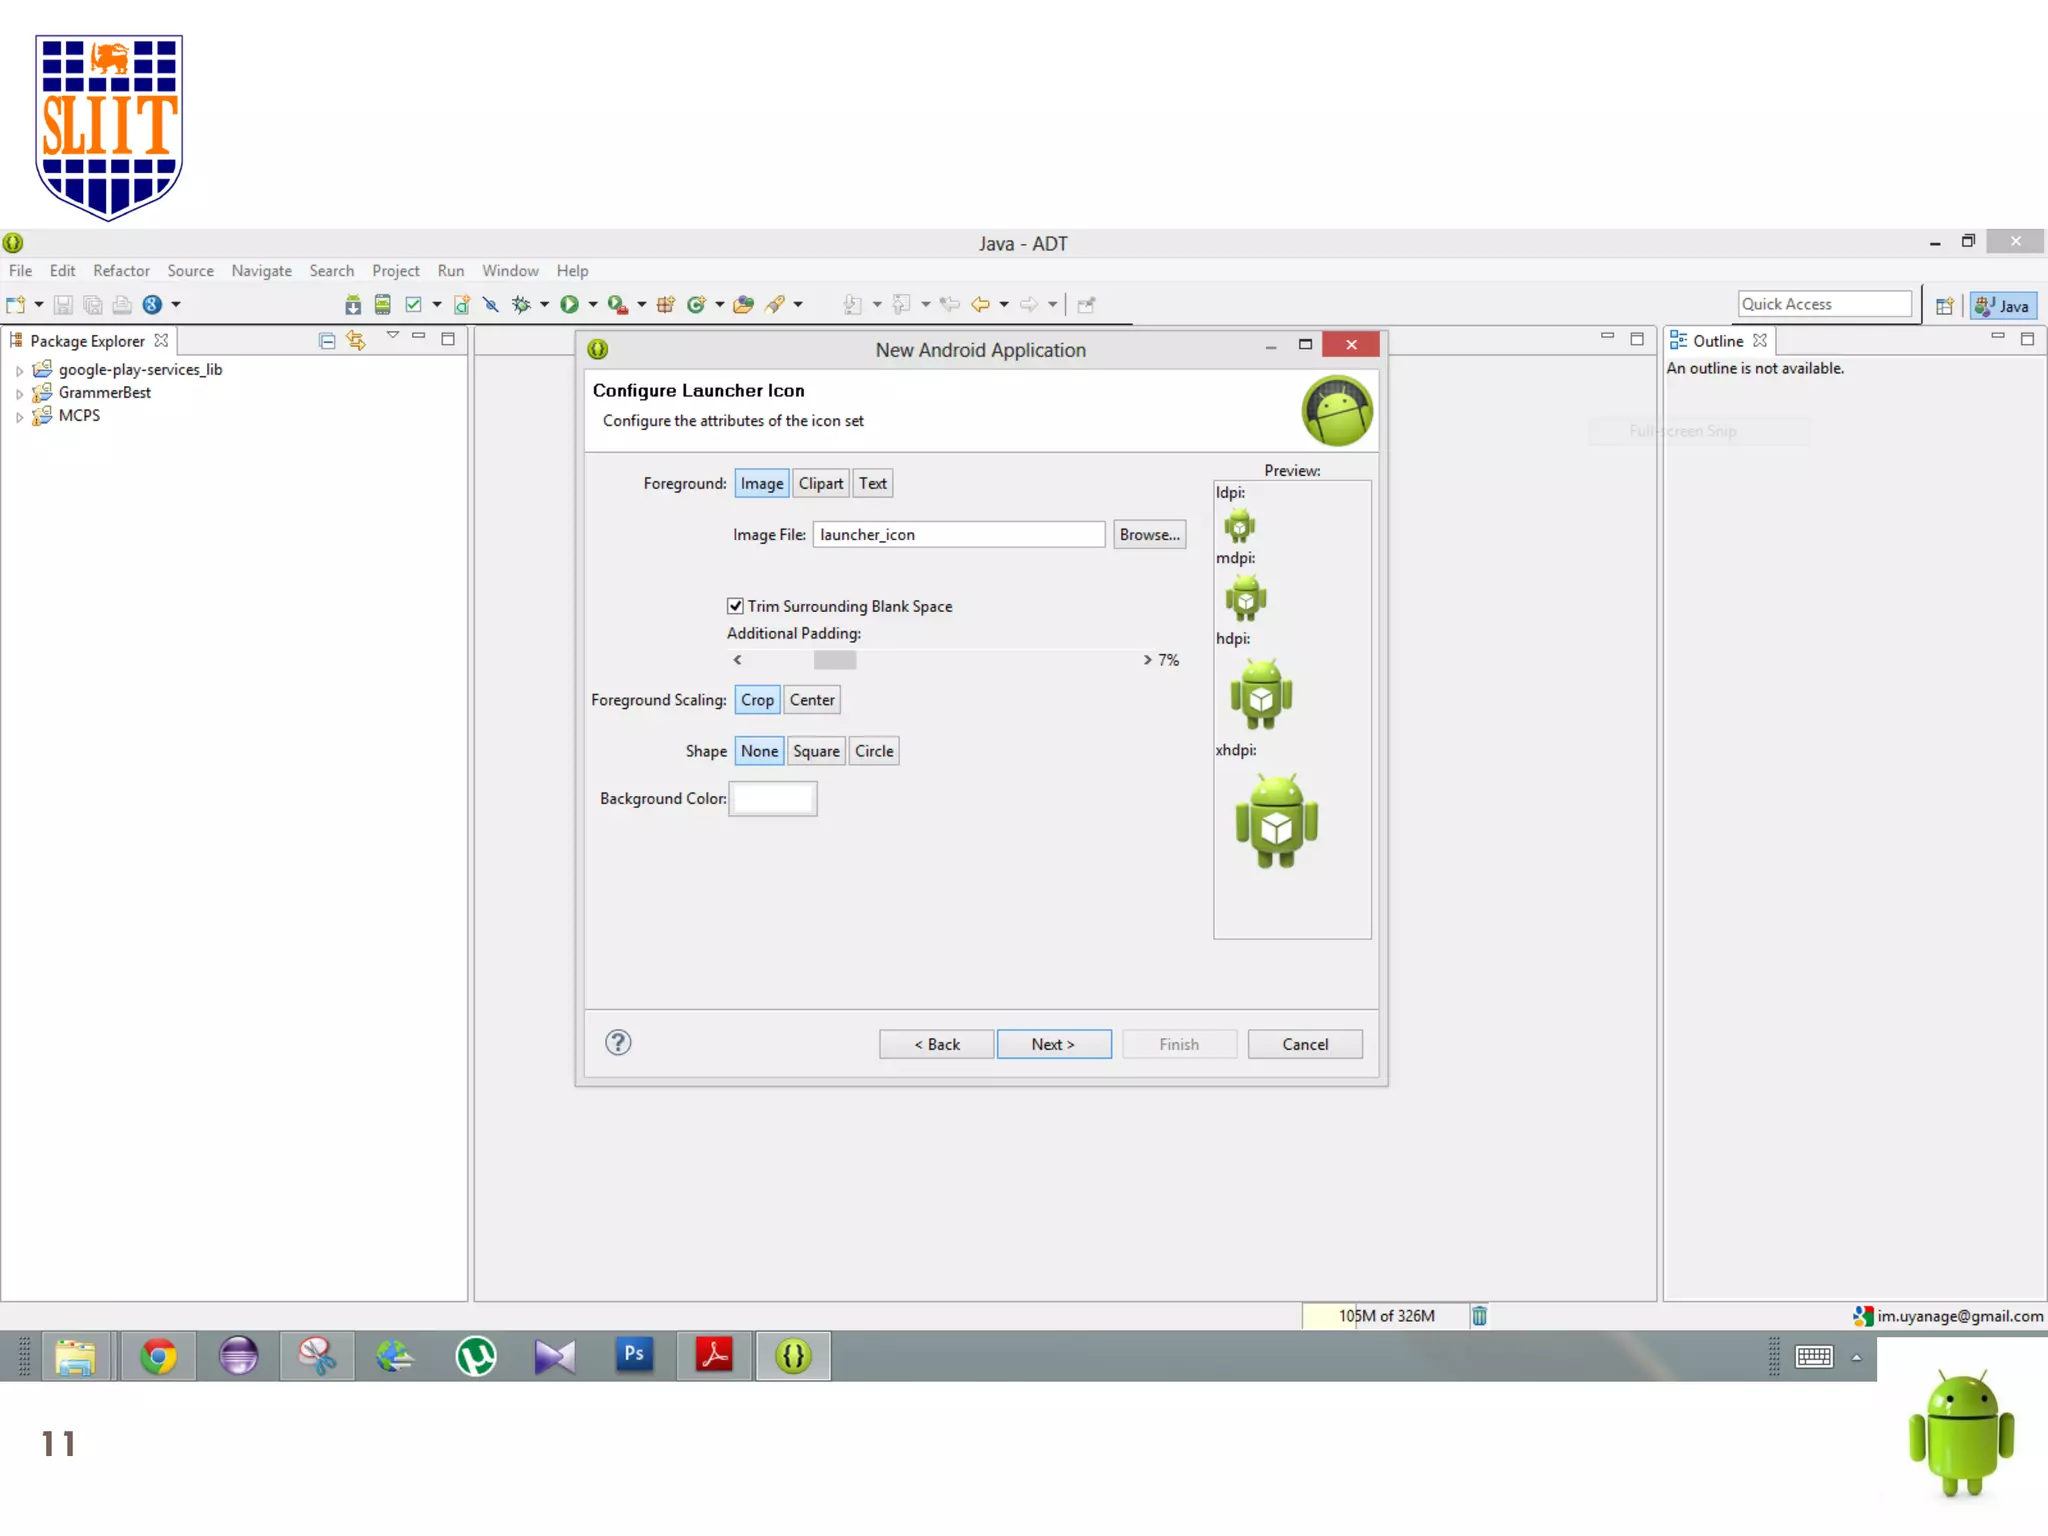Click the Browse... button
The height and width of the screenshot is (1536, 2048).
[1149, 535]
